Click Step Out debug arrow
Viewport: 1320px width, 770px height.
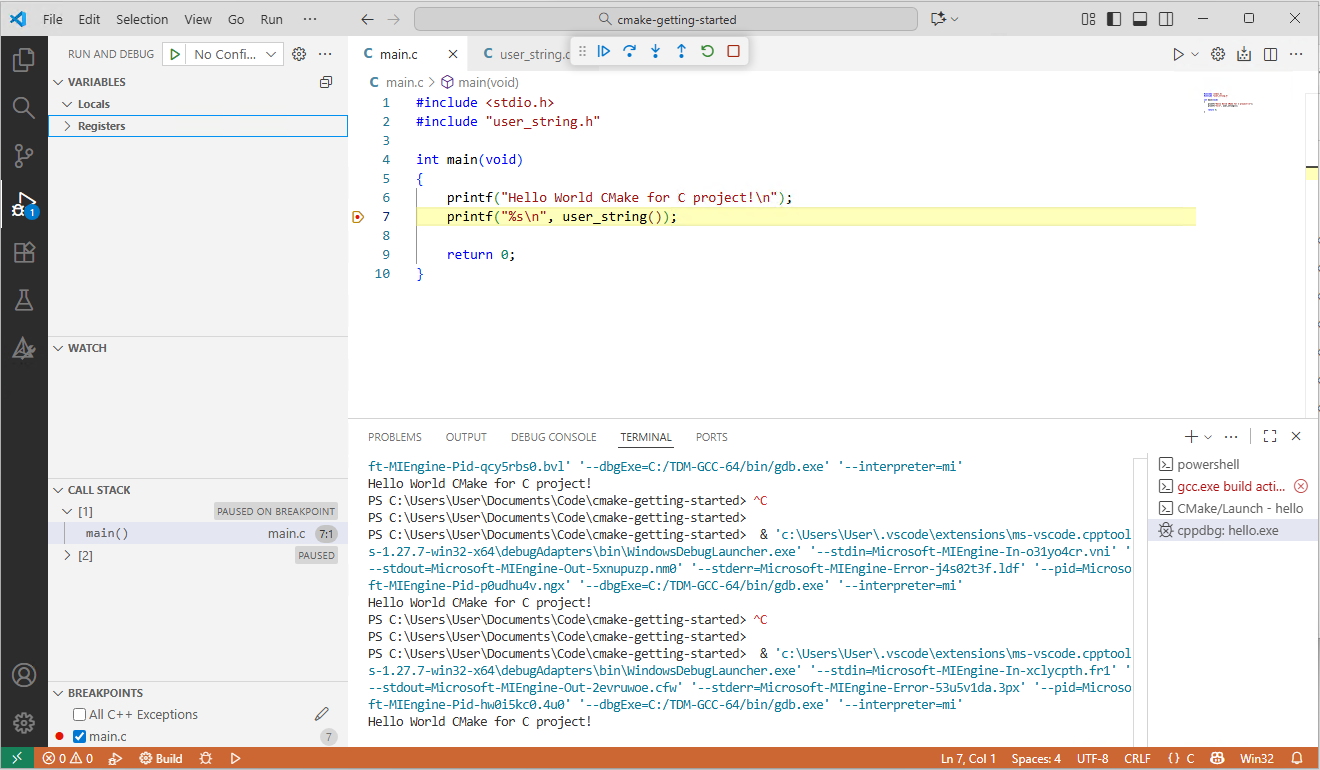pyautogui.click(x=682, y=51)
